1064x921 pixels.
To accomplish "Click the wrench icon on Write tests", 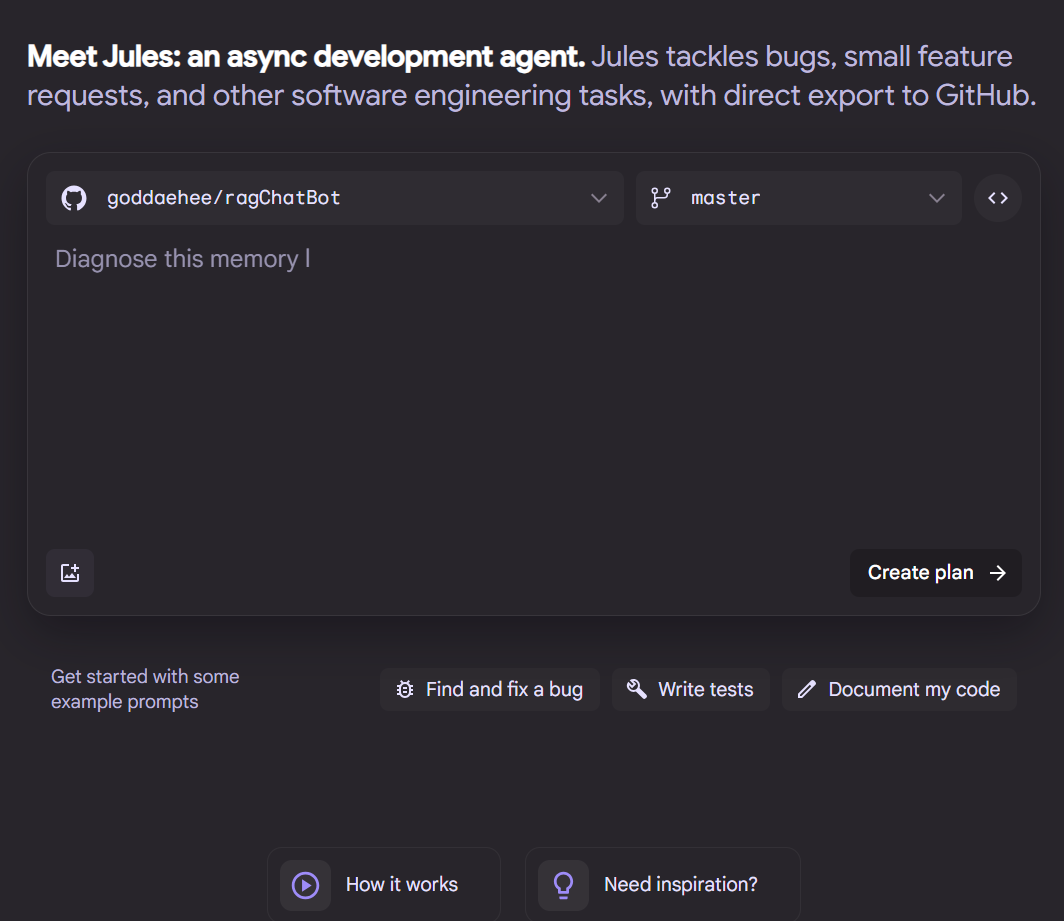I will click(636, 689).
